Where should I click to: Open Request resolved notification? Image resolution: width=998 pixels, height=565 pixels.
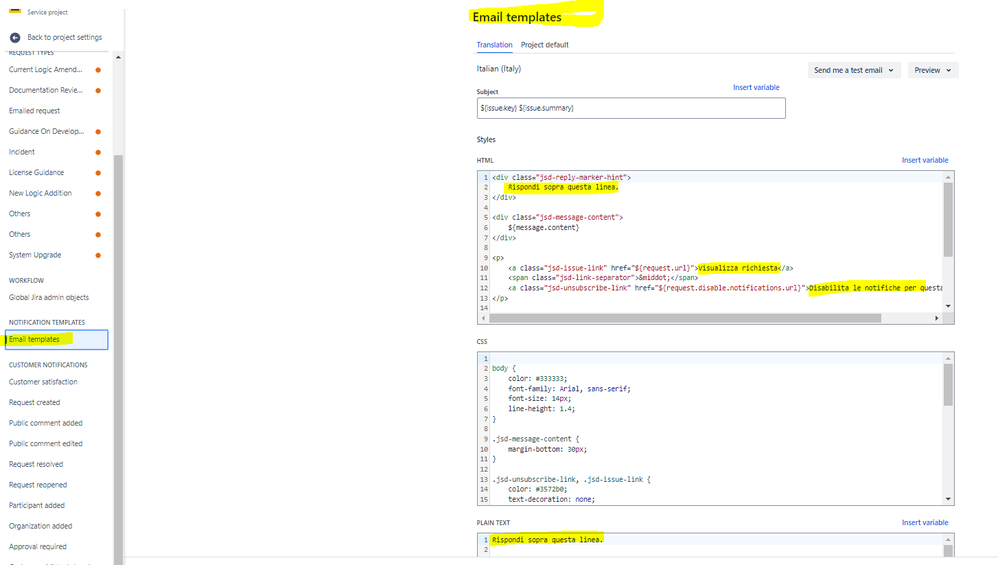(36, 464)
